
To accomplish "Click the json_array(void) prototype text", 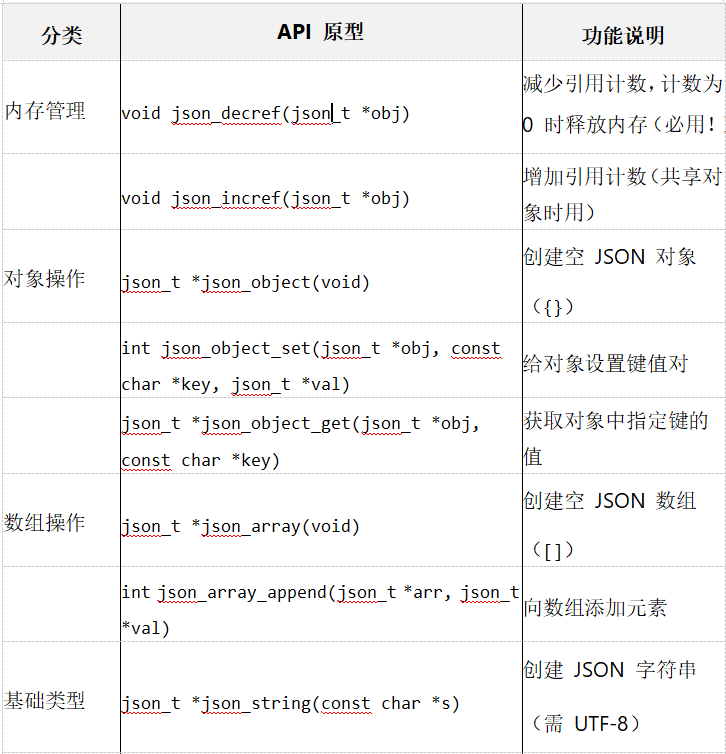I will coord(240,526).
